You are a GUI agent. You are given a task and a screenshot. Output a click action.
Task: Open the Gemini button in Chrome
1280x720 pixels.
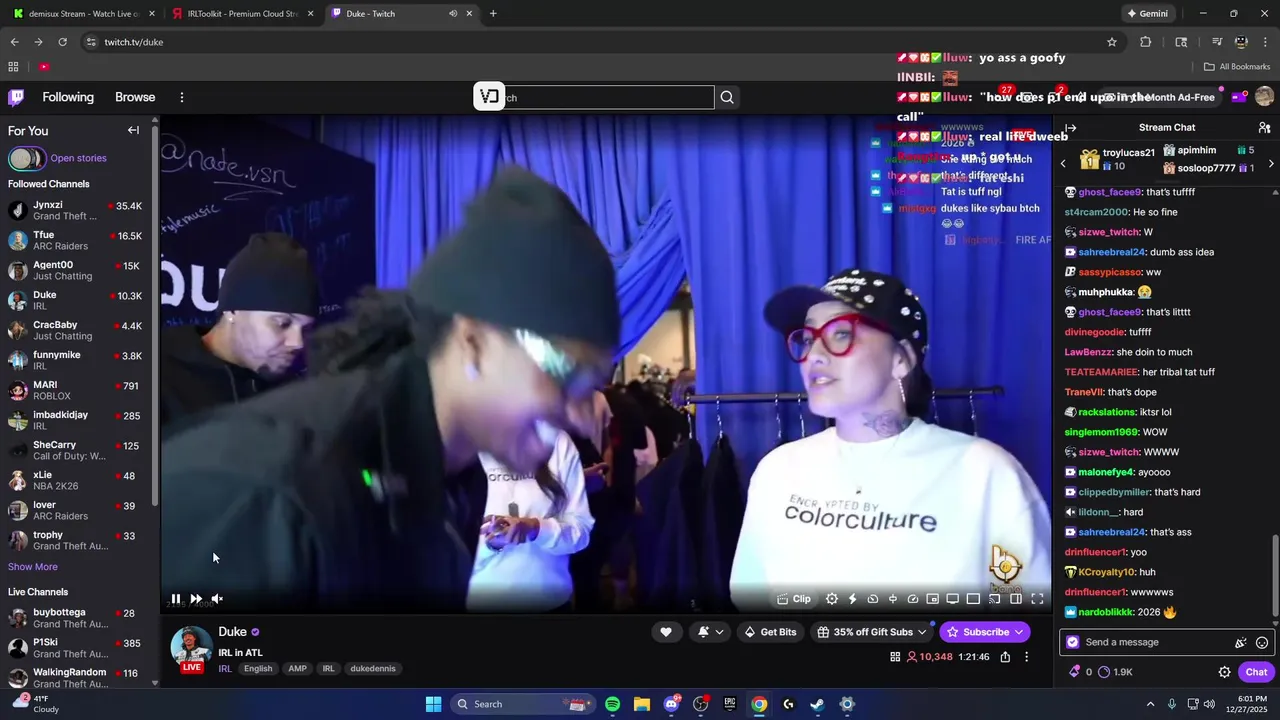click(x=1146, y=14)
